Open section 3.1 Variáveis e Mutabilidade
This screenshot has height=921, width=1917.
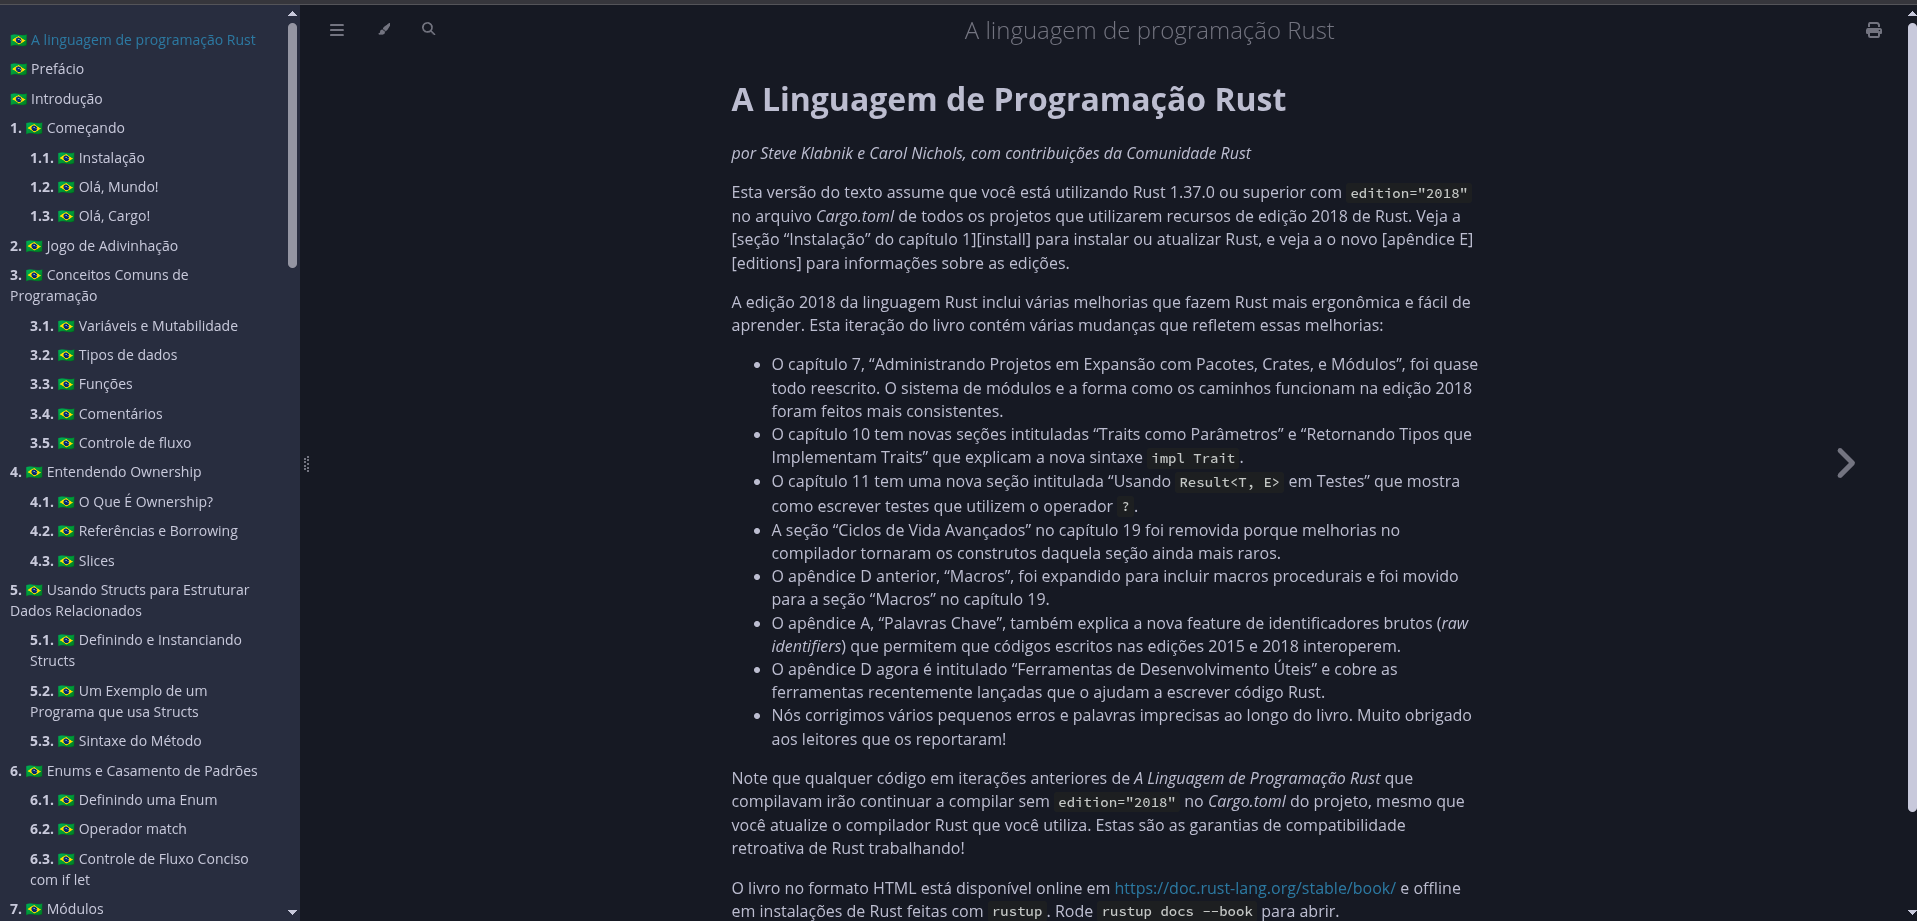point(134,326)
